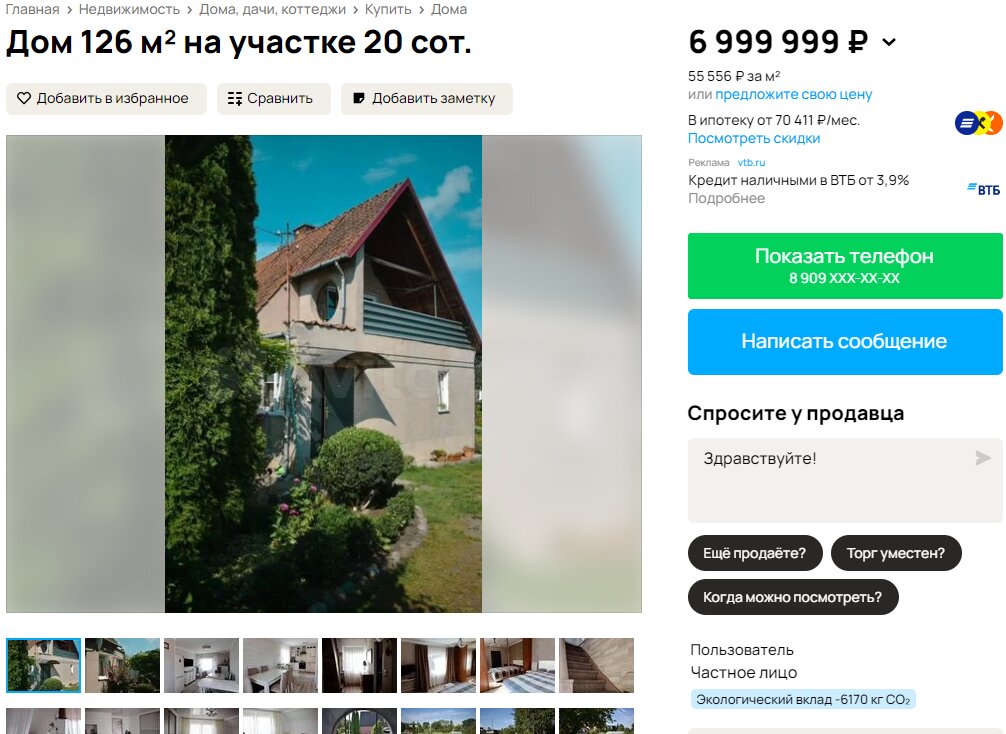Choose Когда можно посмотреть? quick question
The image size is (1006, 734).
(792, 597)
